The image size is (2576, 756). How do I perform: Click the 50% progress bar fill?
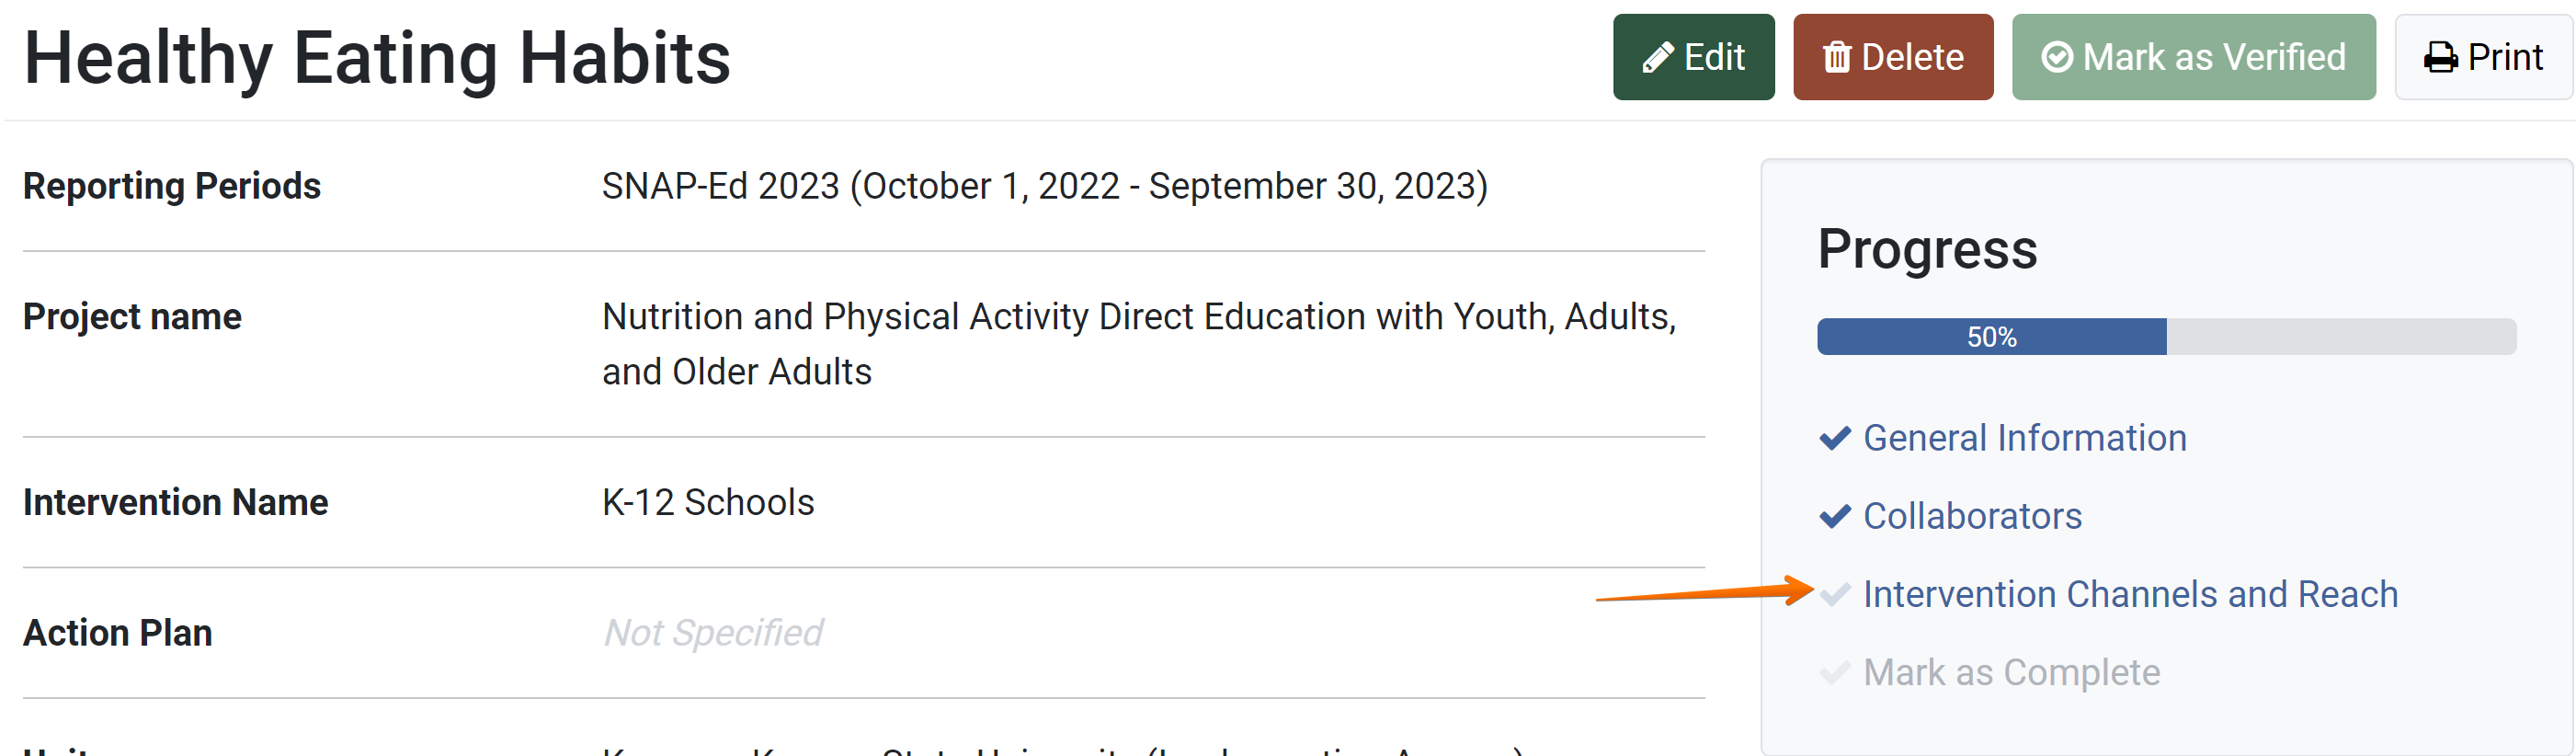(x=1991, y=337)
